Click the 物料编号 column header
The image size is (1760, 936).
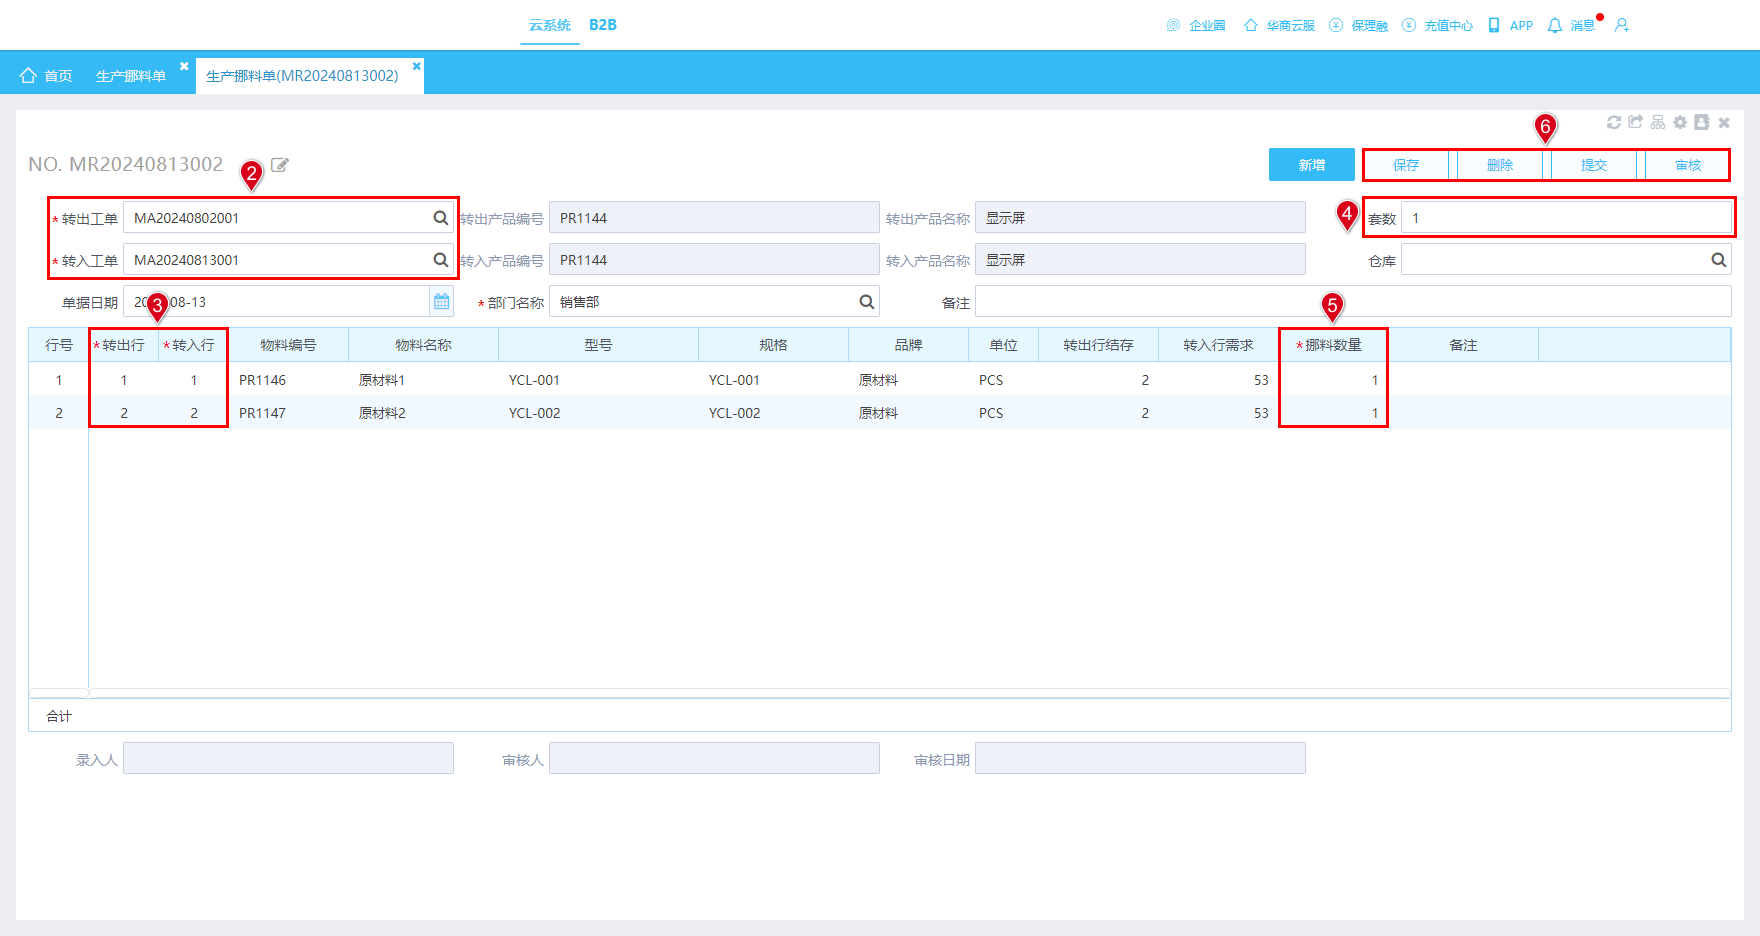pos(288,345)
